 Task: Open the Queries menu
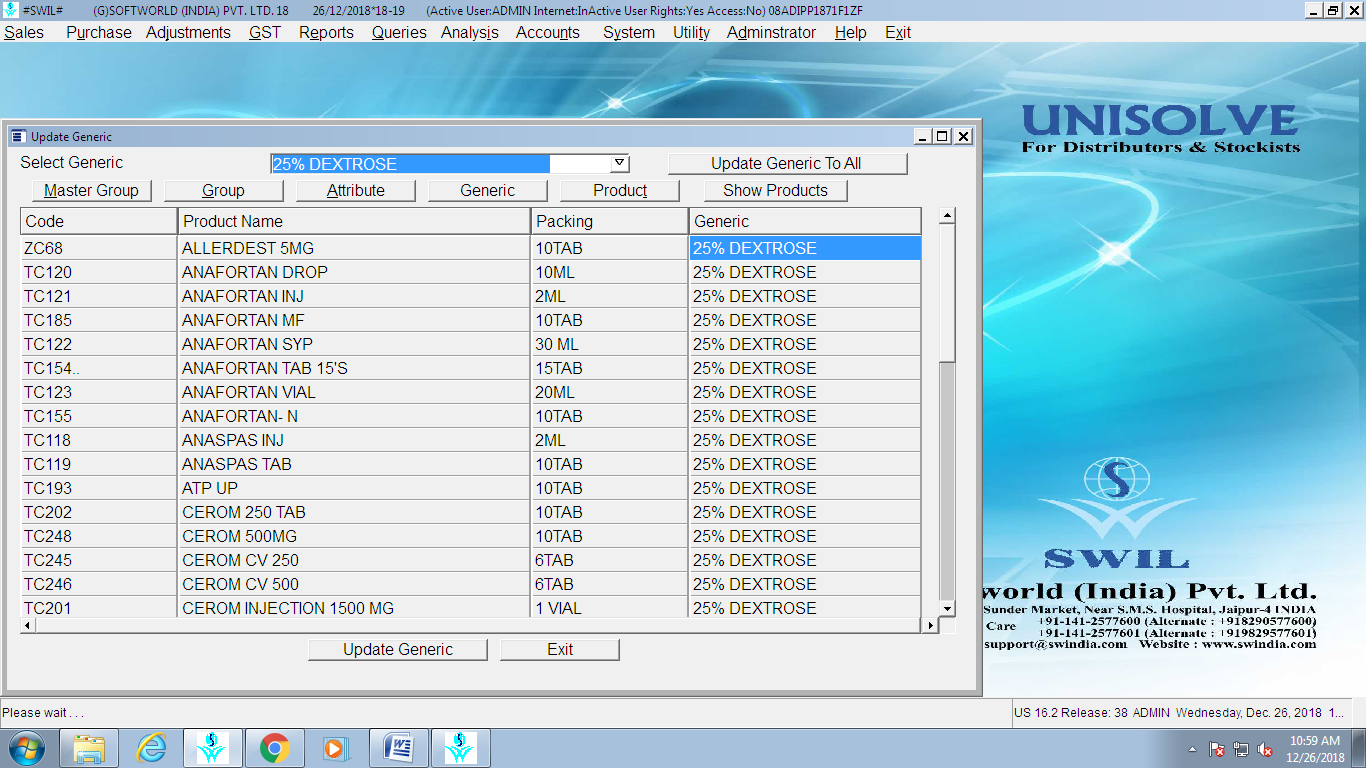click(399, 32)
